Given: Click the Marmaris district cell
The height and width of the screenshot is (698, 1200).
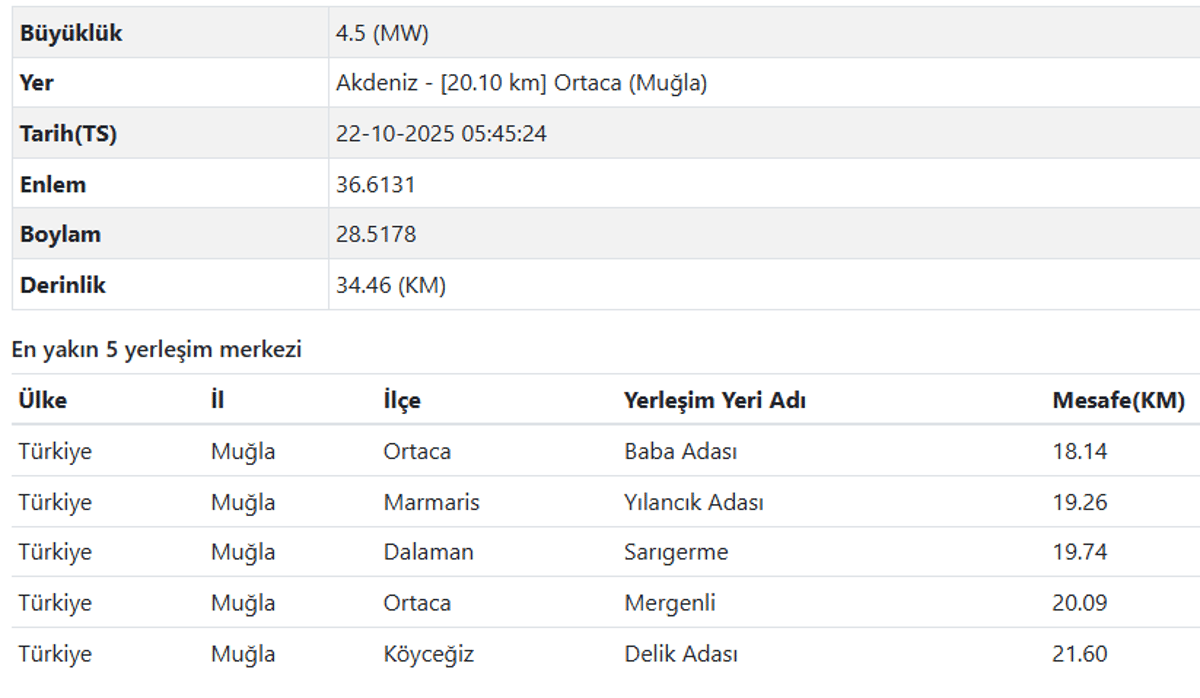Looking at the screenshot, I should pos(431,502).
